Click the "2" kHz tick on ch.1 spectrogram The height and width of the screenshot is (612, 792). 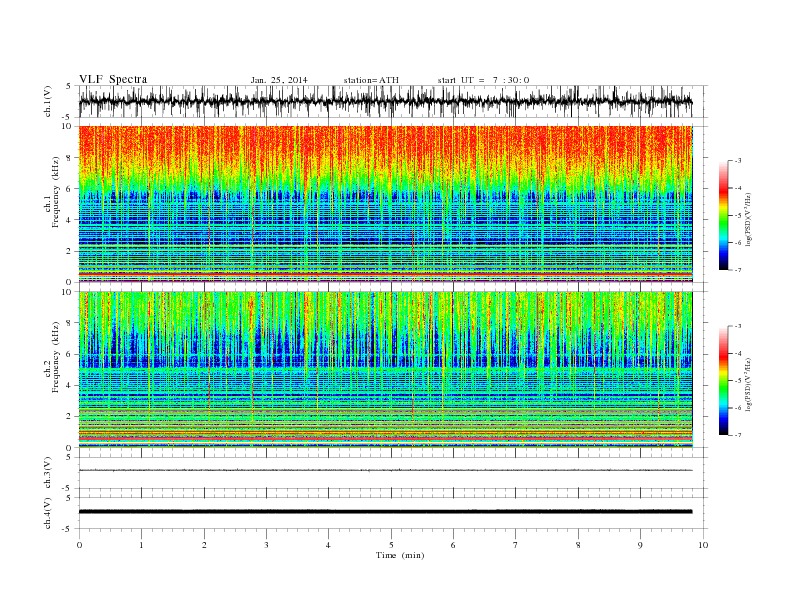click(69, 251)
